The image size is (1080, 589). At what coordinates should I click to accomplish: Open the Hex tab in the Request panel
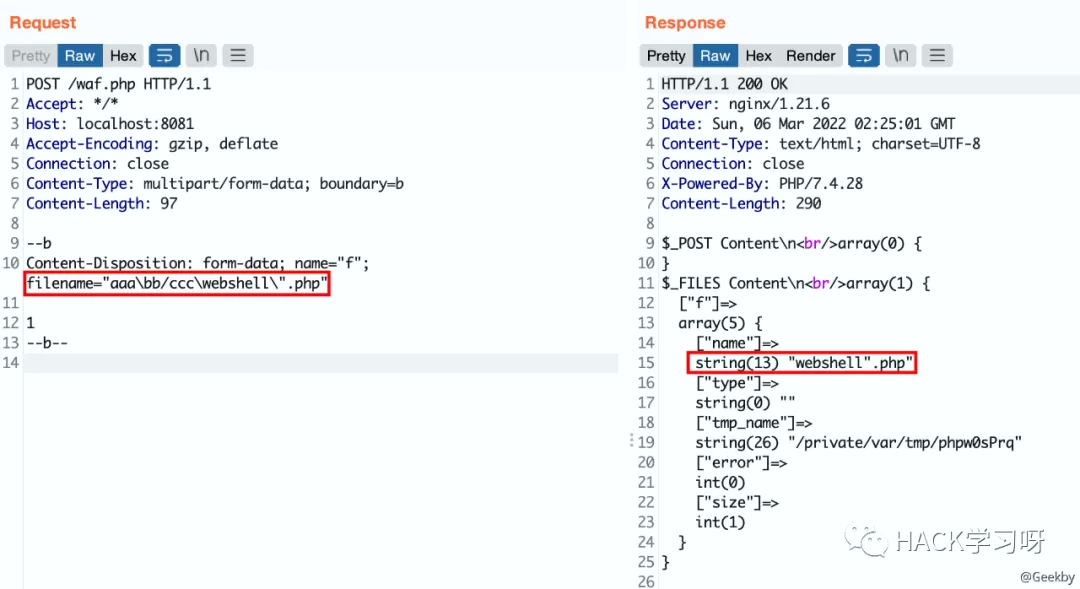(x=123, y=56)
